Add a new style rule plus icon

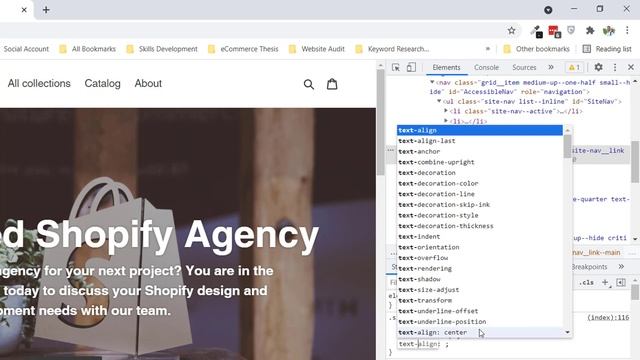(x=606, y=282)
